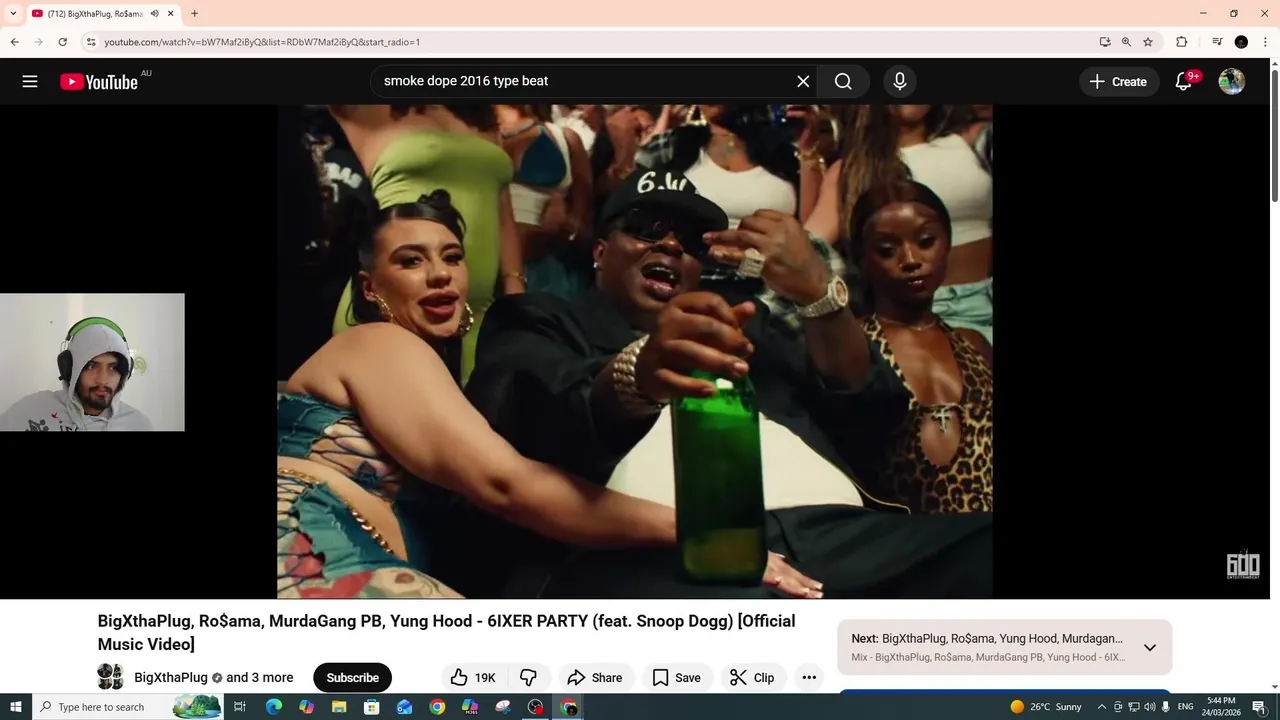Start voice search with the microphone
Screen dimensions: 1280x720
[x=900, y=81]
